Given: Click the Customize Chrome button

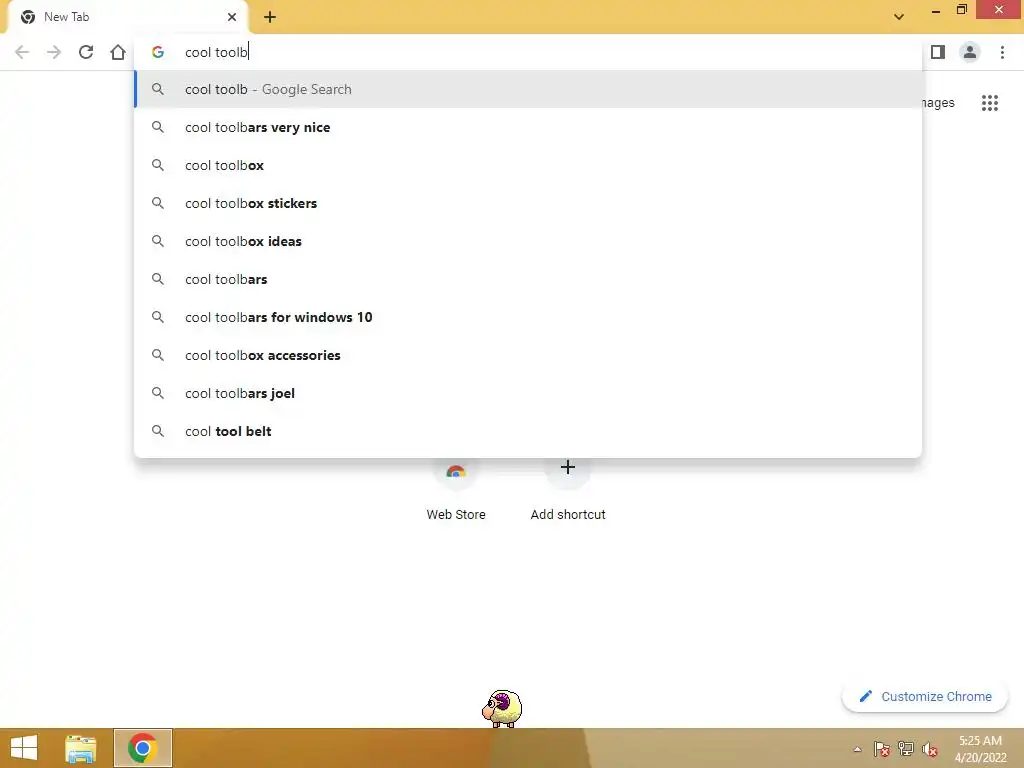Looking at the screenshot, I should coord(925,696).
